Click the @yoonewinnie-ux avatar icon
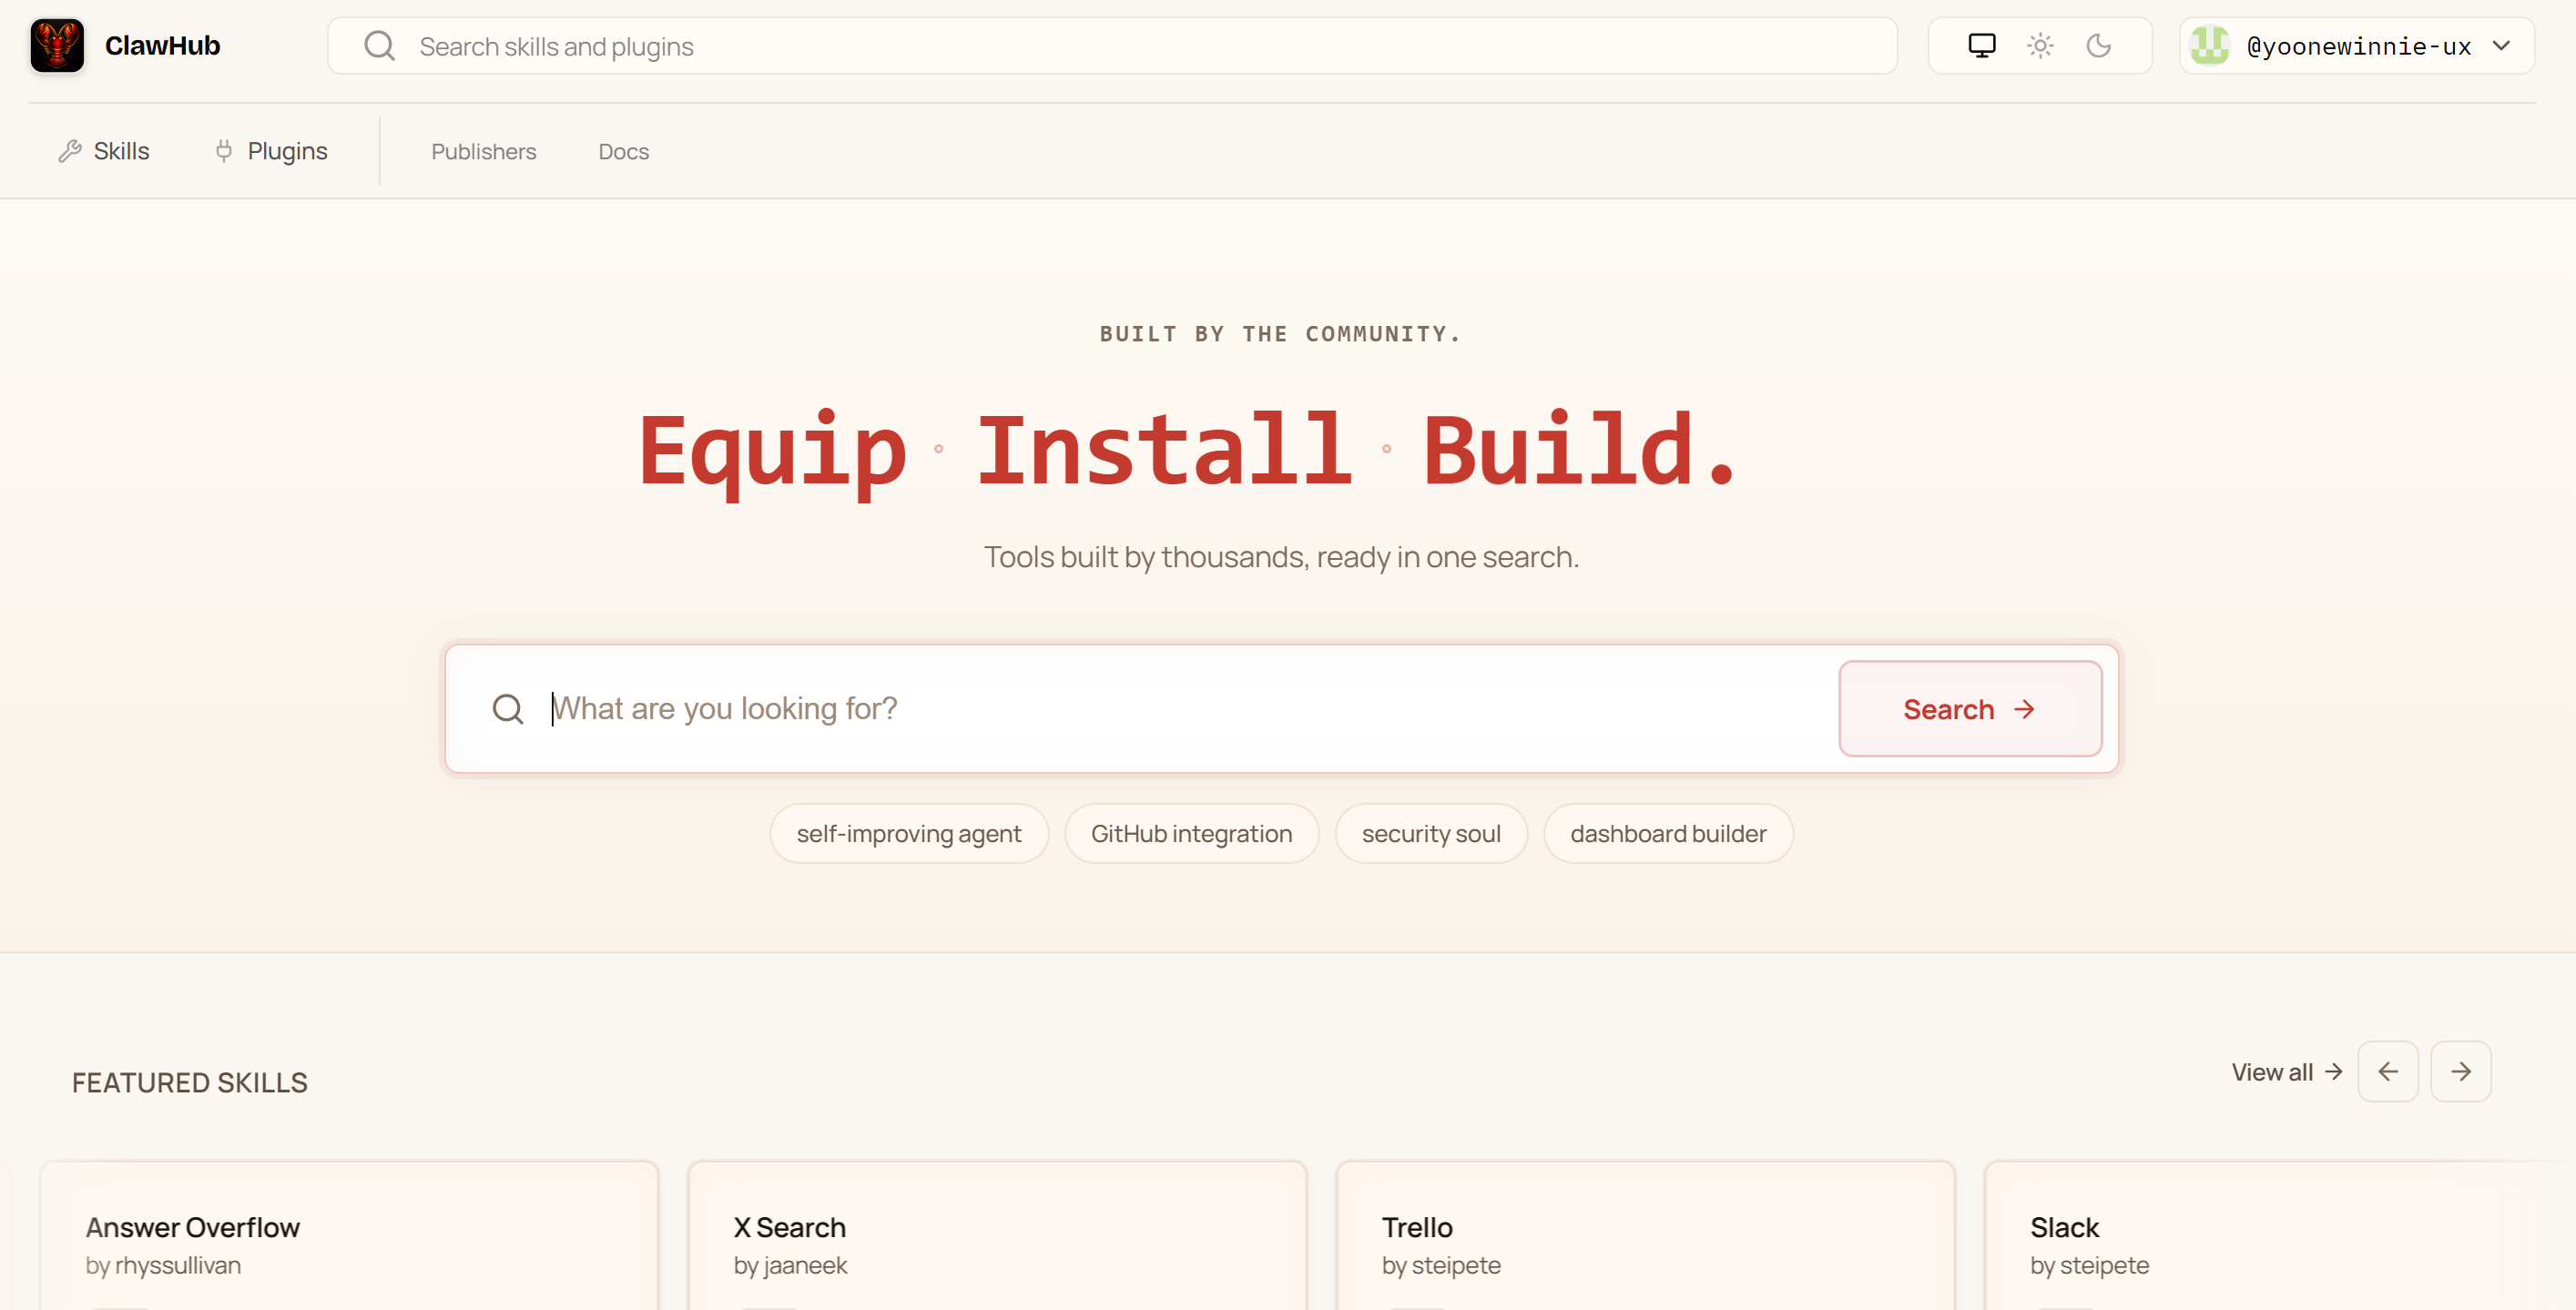Screen dimensions: 2576x1310 click(x=2209, y=46)
